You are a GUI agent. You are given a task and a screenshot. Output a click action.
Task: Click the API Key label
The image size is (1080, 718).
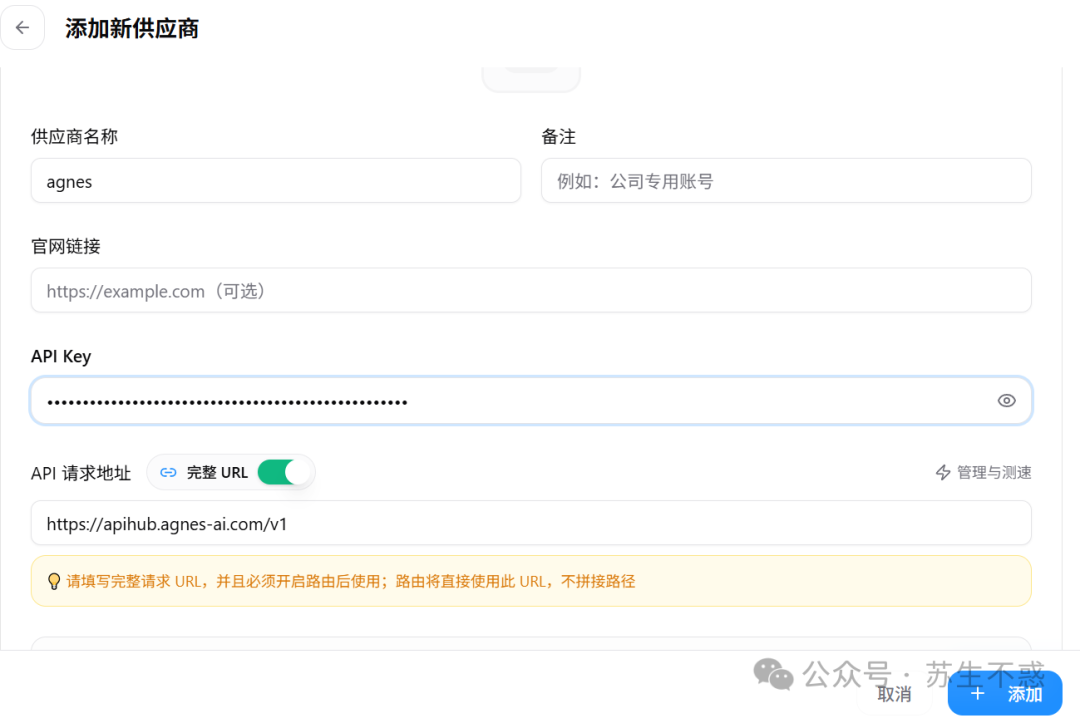coord(61,356)
